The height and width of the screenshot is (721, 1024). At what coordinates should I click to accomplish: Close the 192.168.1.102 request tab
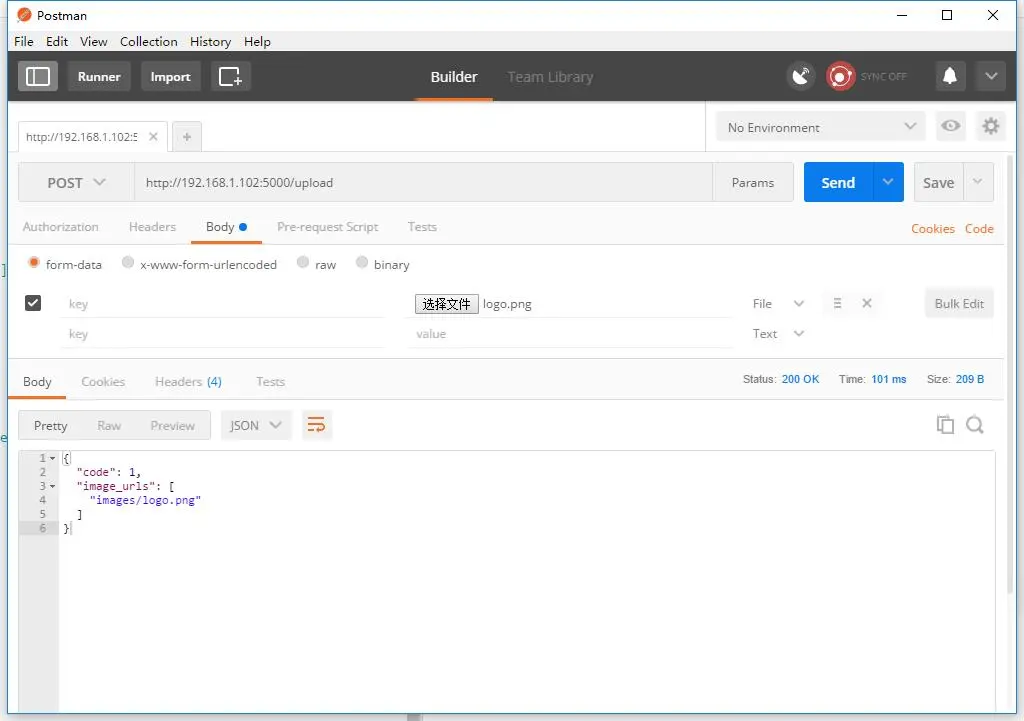[x=153, y=136]
